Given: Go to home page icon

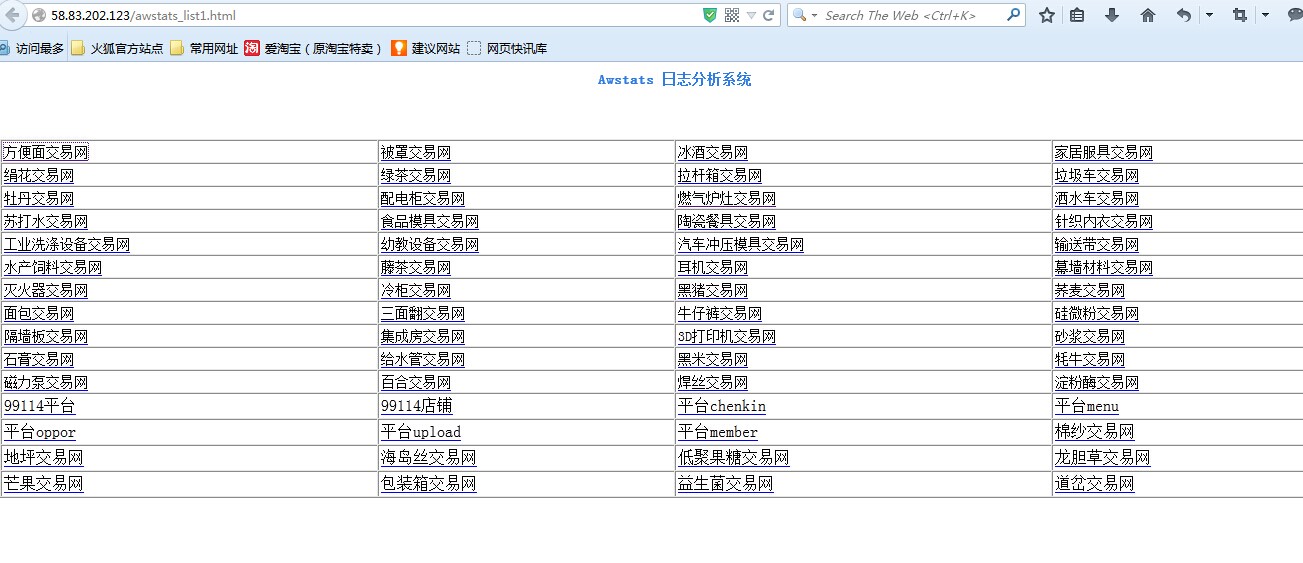Looking at the screenshot, I should click(x=1148, y=15).
